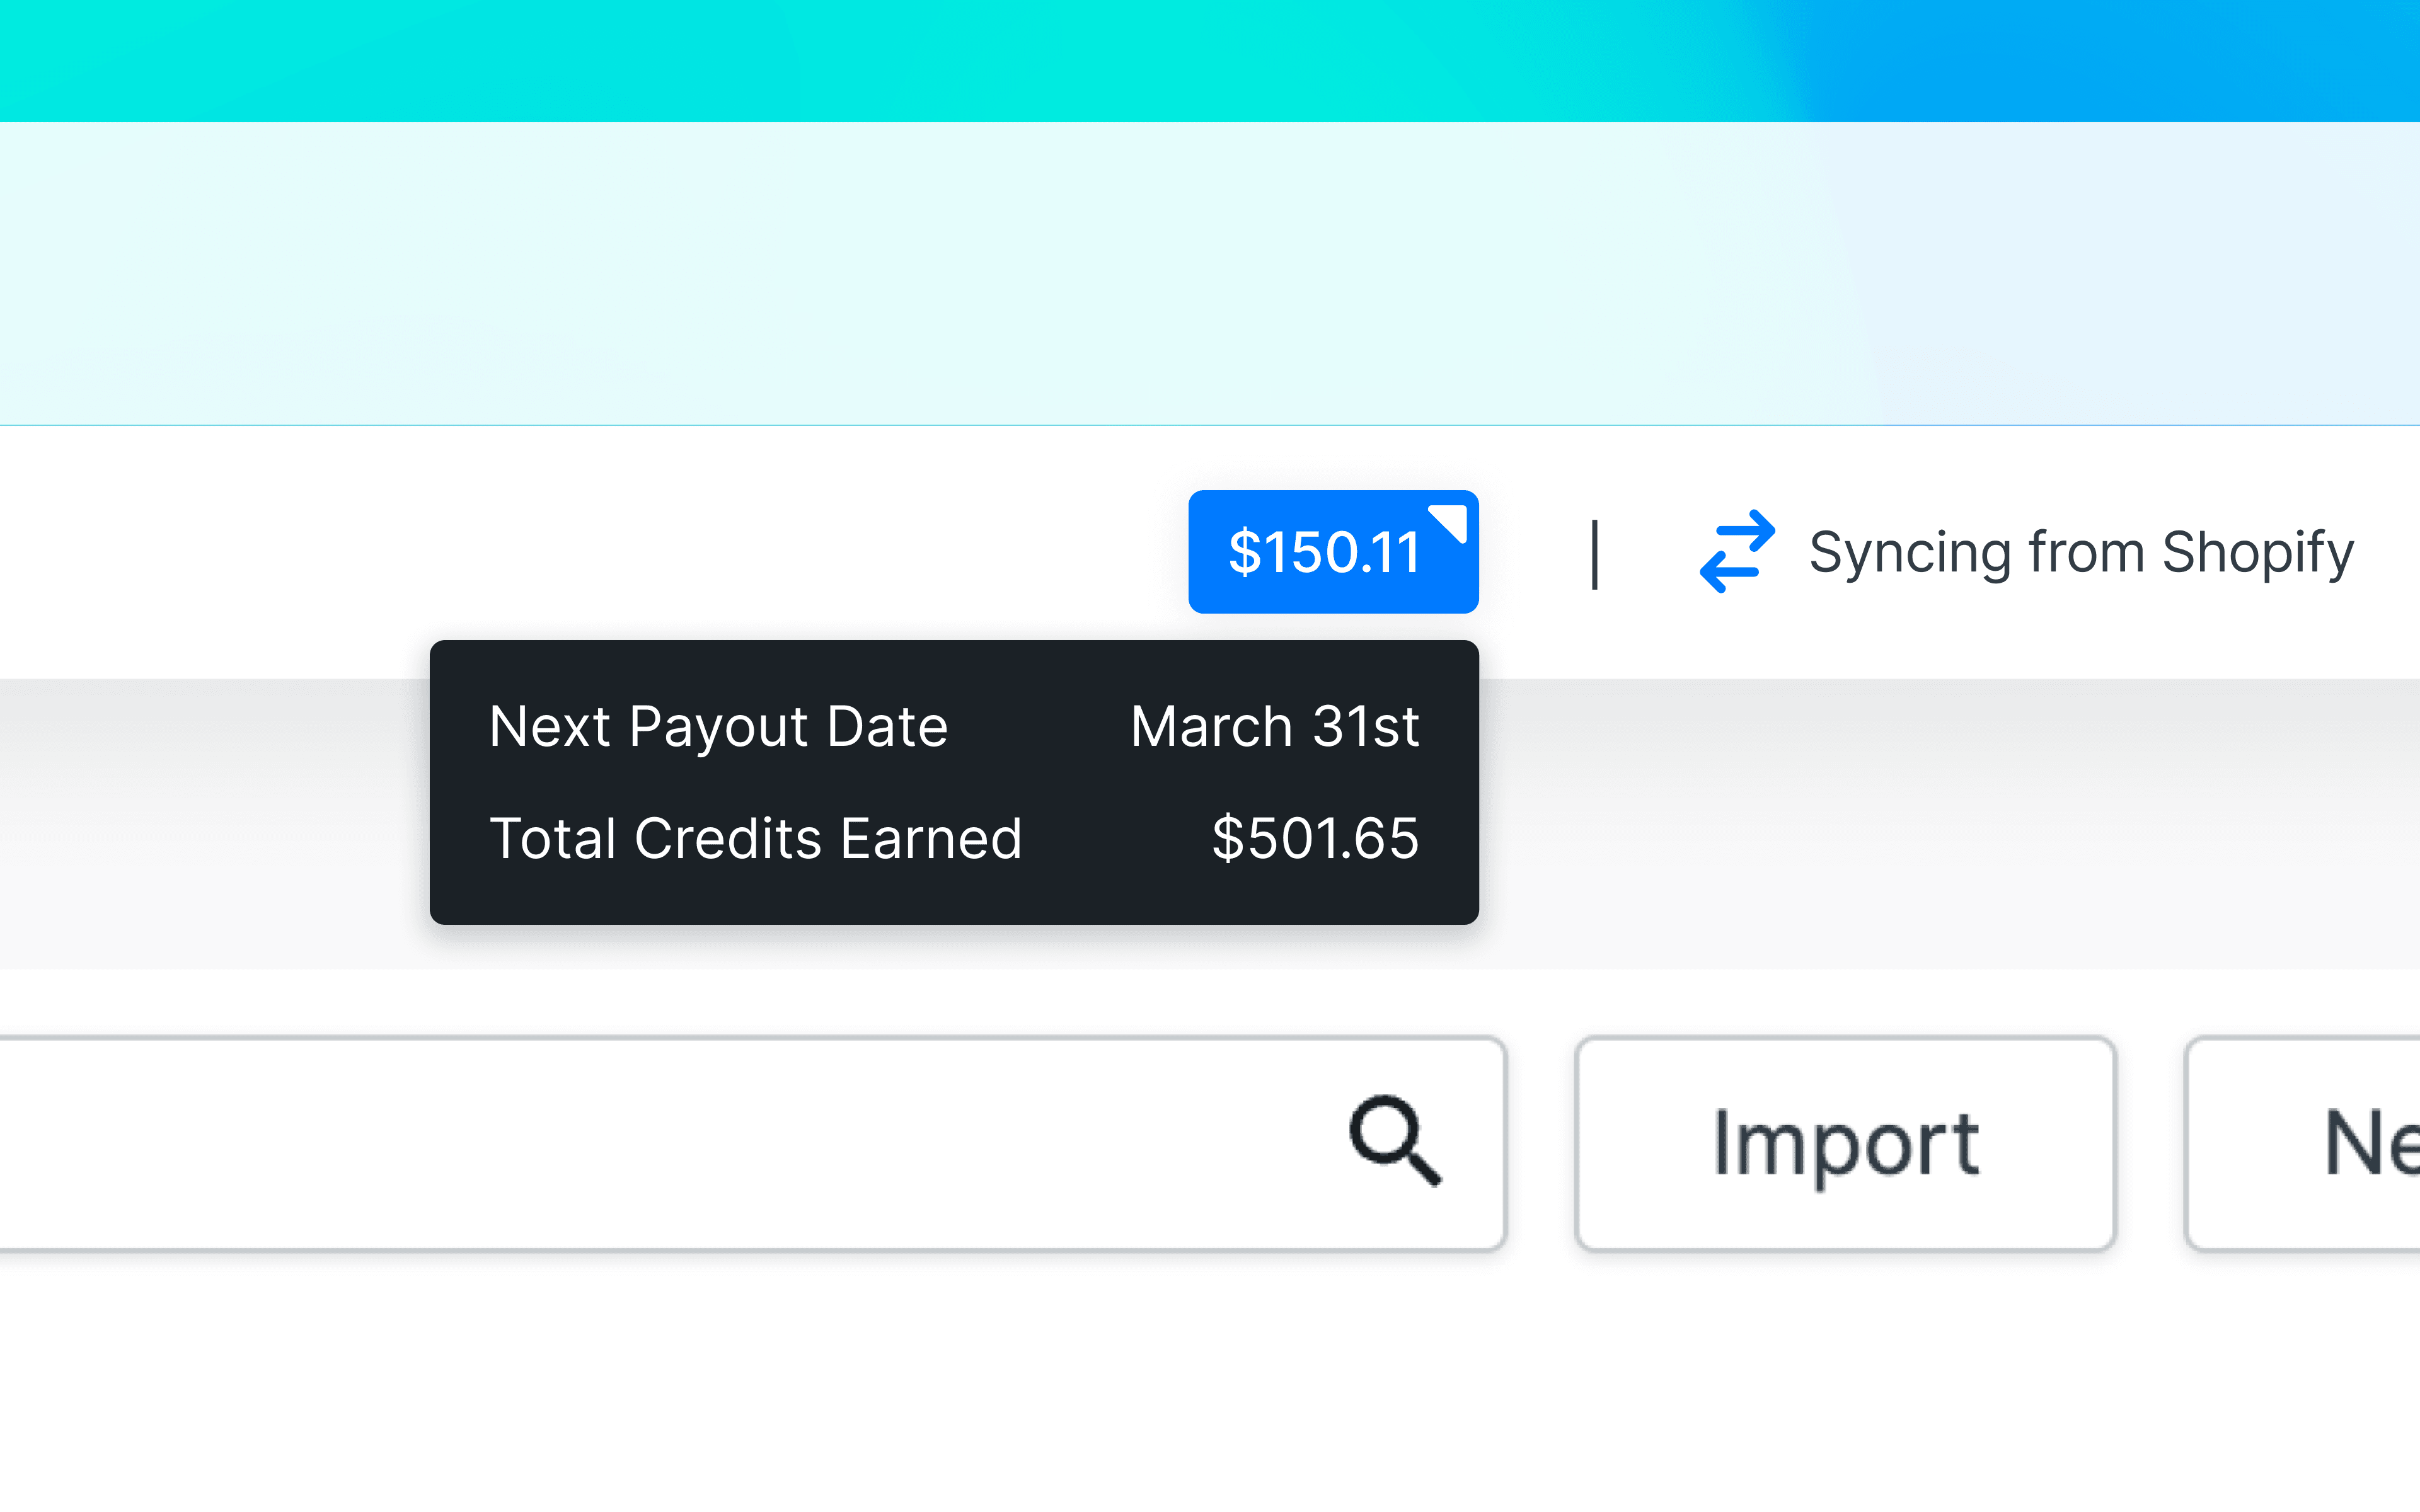This screenshot has height=1512, width=2420.
Task: Click the vertical divider beside the sync status
Action: pyautogui.click(x=1595, y=554)
